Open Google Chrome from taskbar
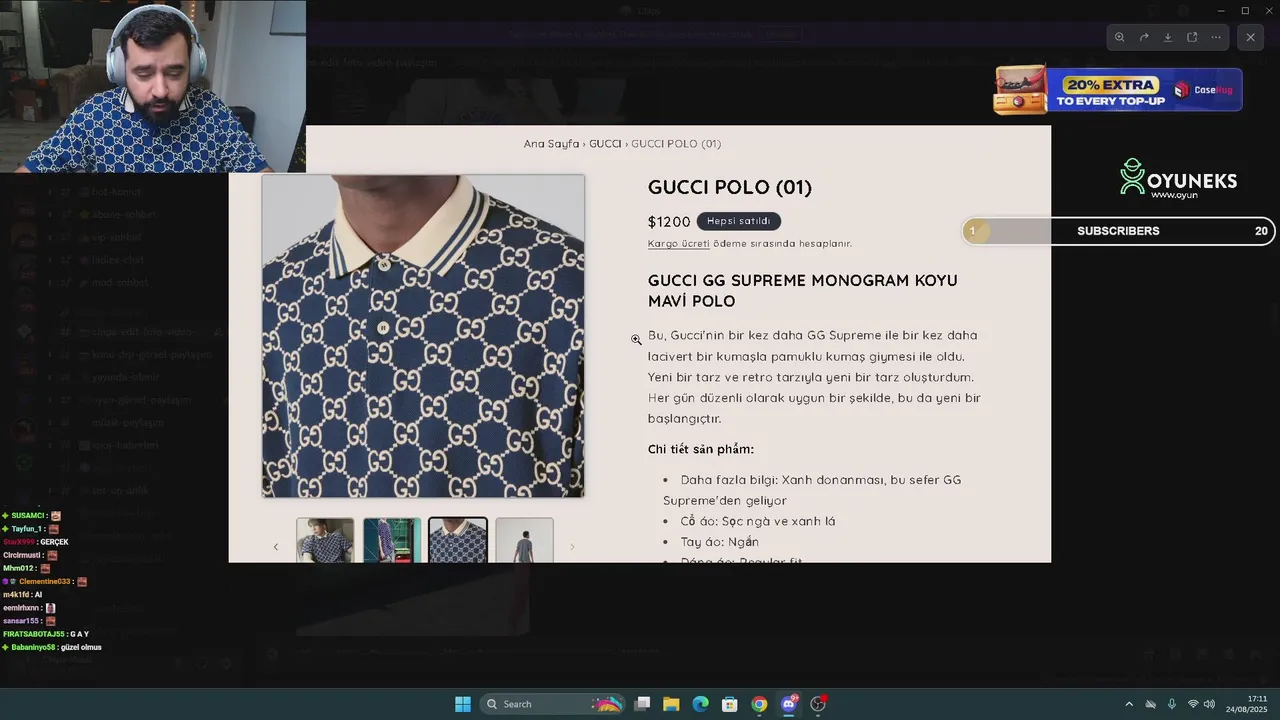This screenshot has width=1280, height=720. pos(759,704)
